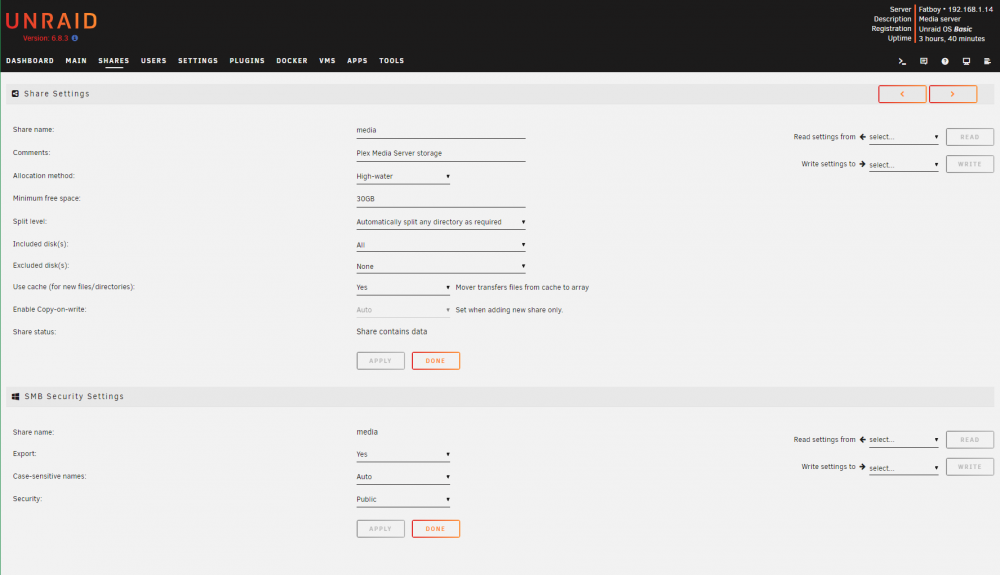Open the Users tab

[154, 61]
